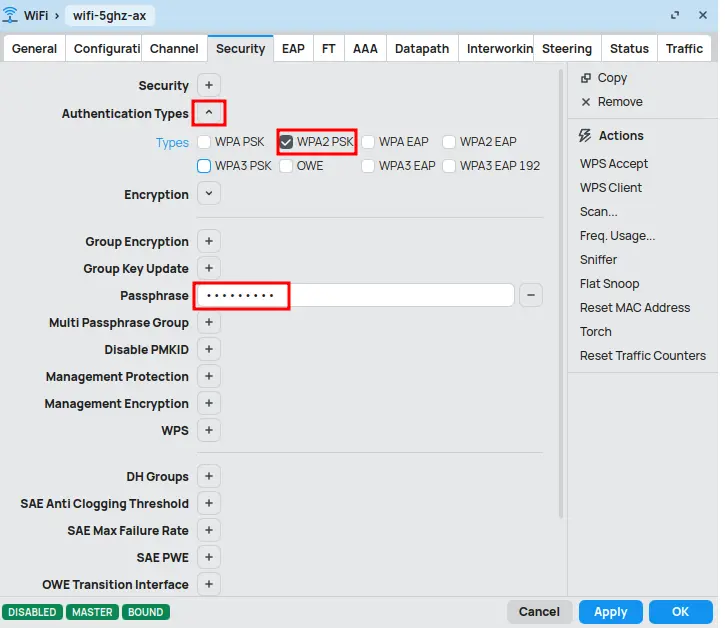Click the vertical scrollbar of settings list

click(x=561, y=300)
